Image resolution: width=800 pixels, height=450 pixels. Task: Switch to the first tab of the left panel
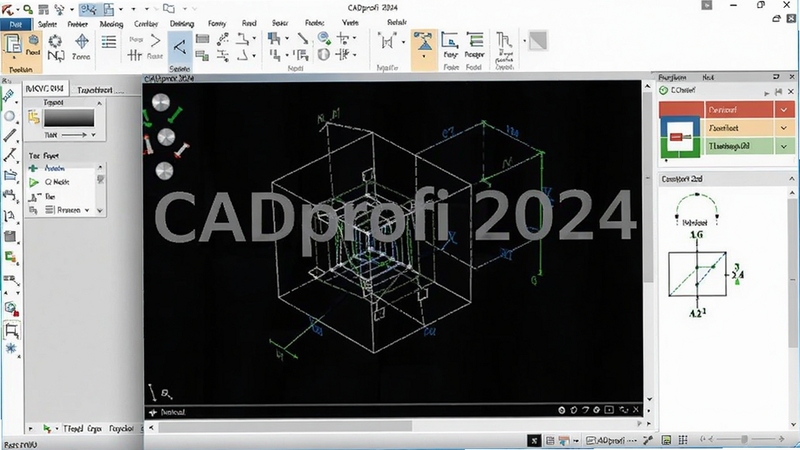click(x=45, y=89)
